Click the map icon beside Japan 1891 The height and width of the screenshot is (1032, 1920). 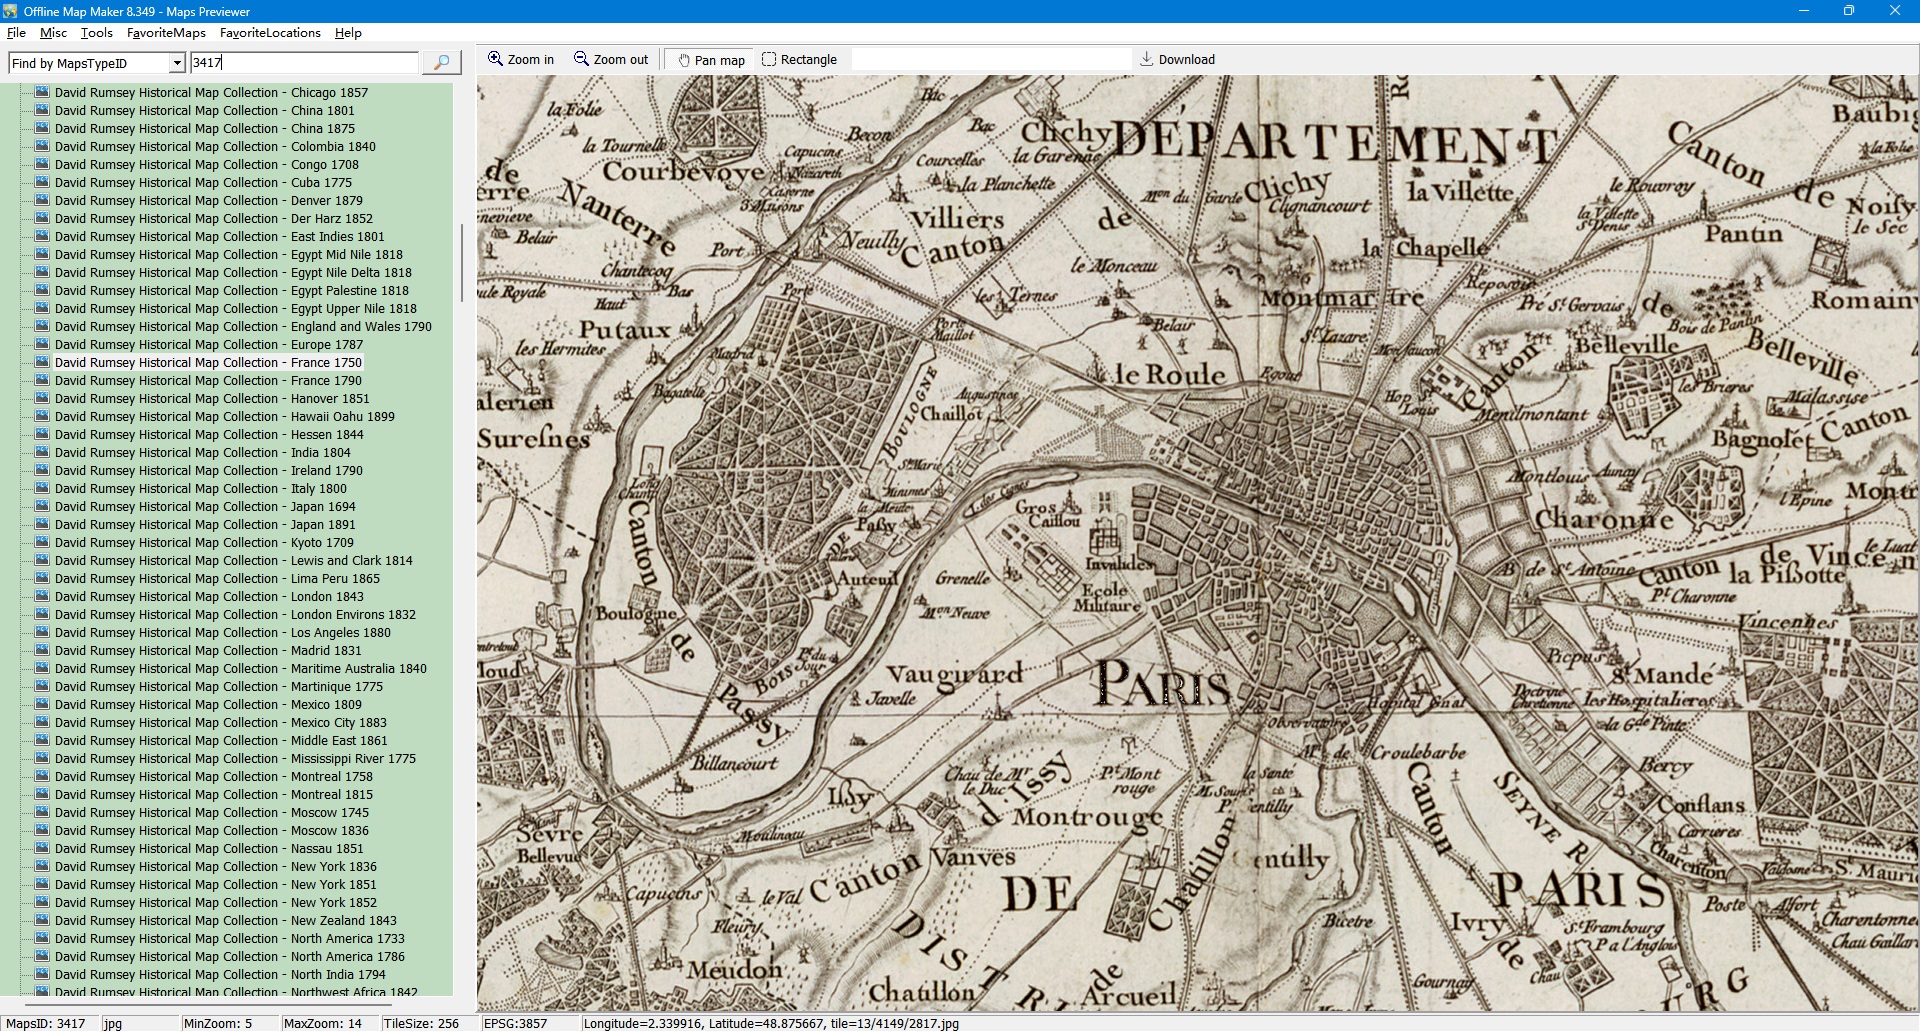42,524
